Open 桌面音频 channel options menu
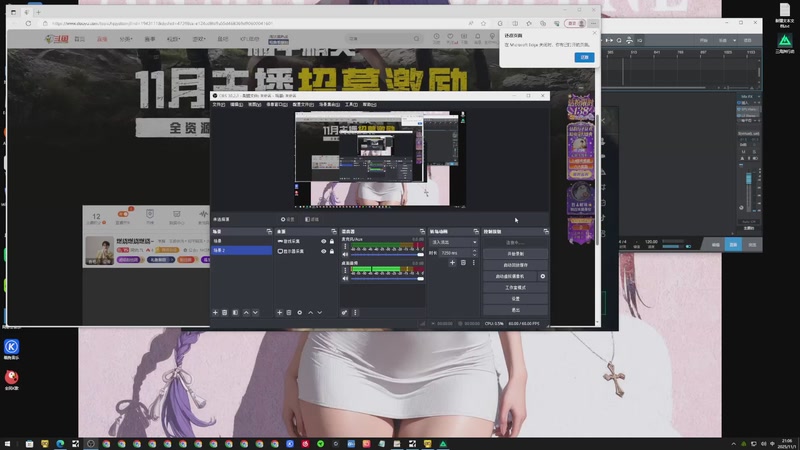800x450 pixels. point(345,270)
